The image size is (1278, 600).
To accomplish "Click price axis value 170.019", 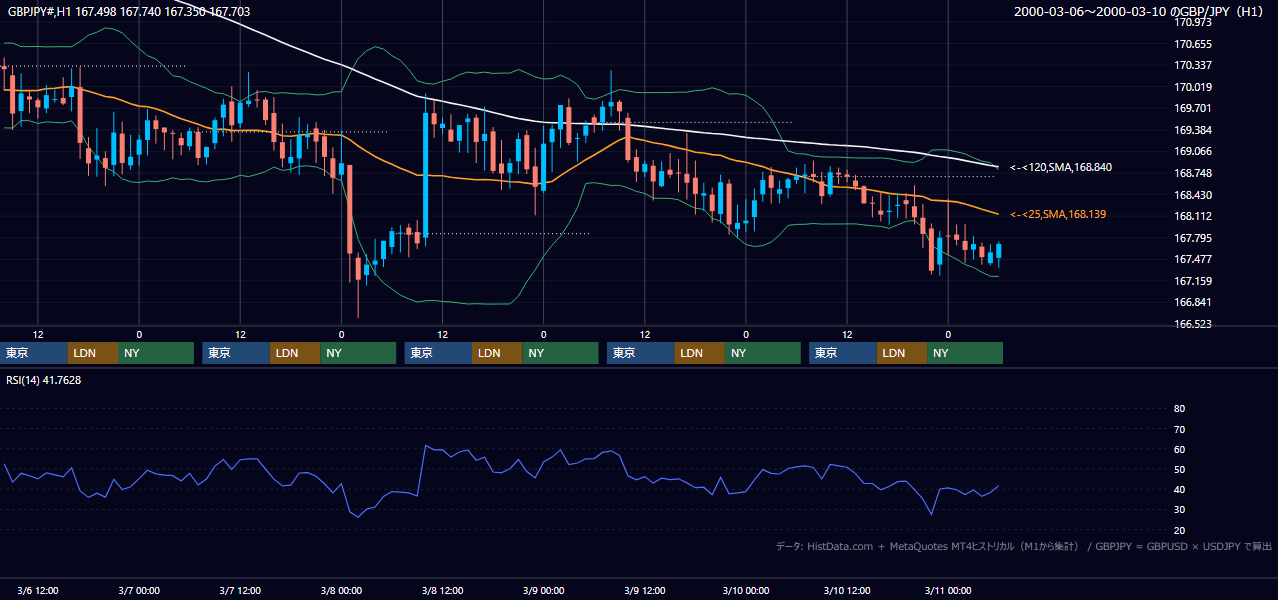I will pos(1192,87).
